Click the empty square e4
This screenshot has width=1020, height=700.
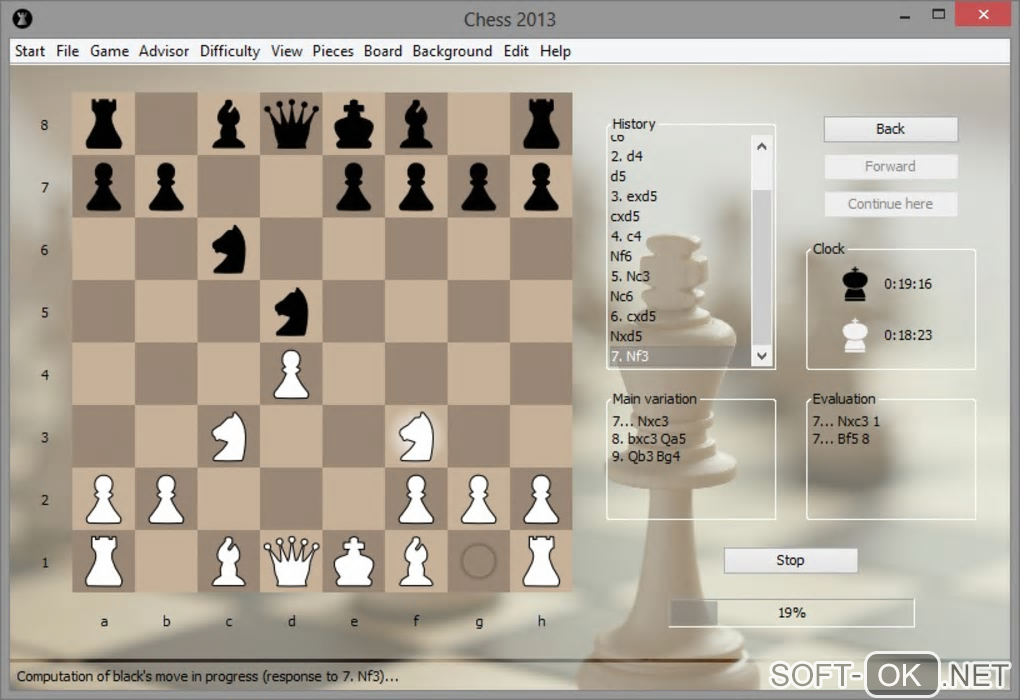tap(354, 374)
